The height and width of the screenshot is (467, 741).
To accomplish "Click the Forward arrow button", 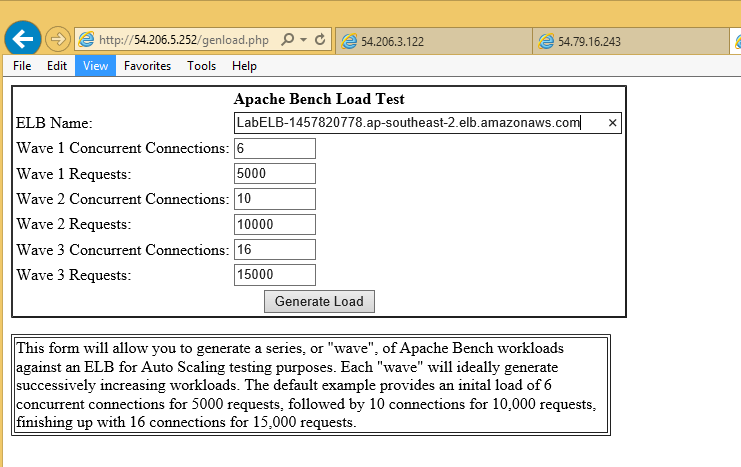I will (x=58, y=39).
